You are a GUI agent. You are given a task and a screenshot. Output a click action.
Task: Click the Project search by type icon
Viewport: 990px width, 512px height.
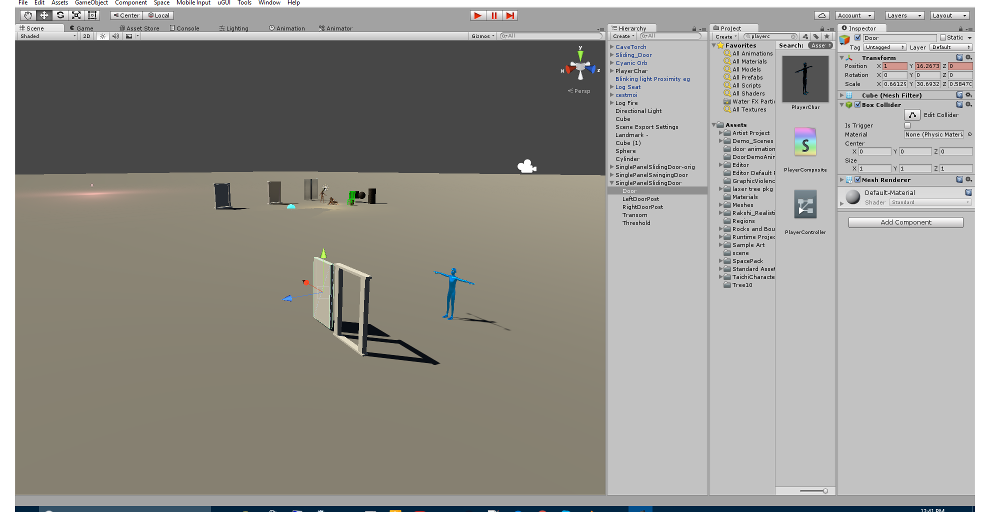805,37
